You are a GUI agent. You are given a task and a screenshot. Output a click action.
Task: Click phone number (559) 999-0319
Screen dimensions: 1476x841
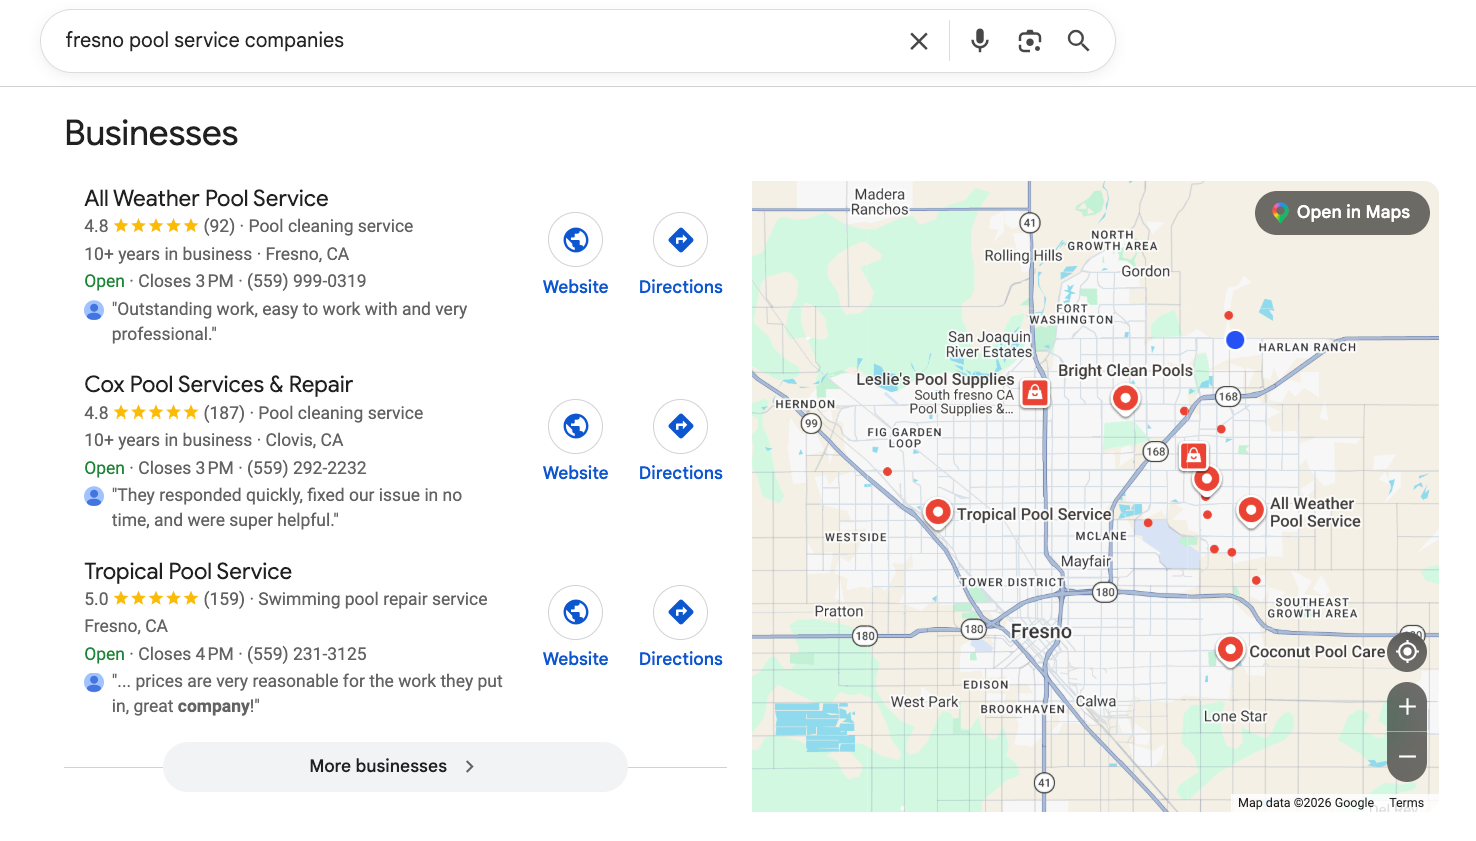click(307, 281)
